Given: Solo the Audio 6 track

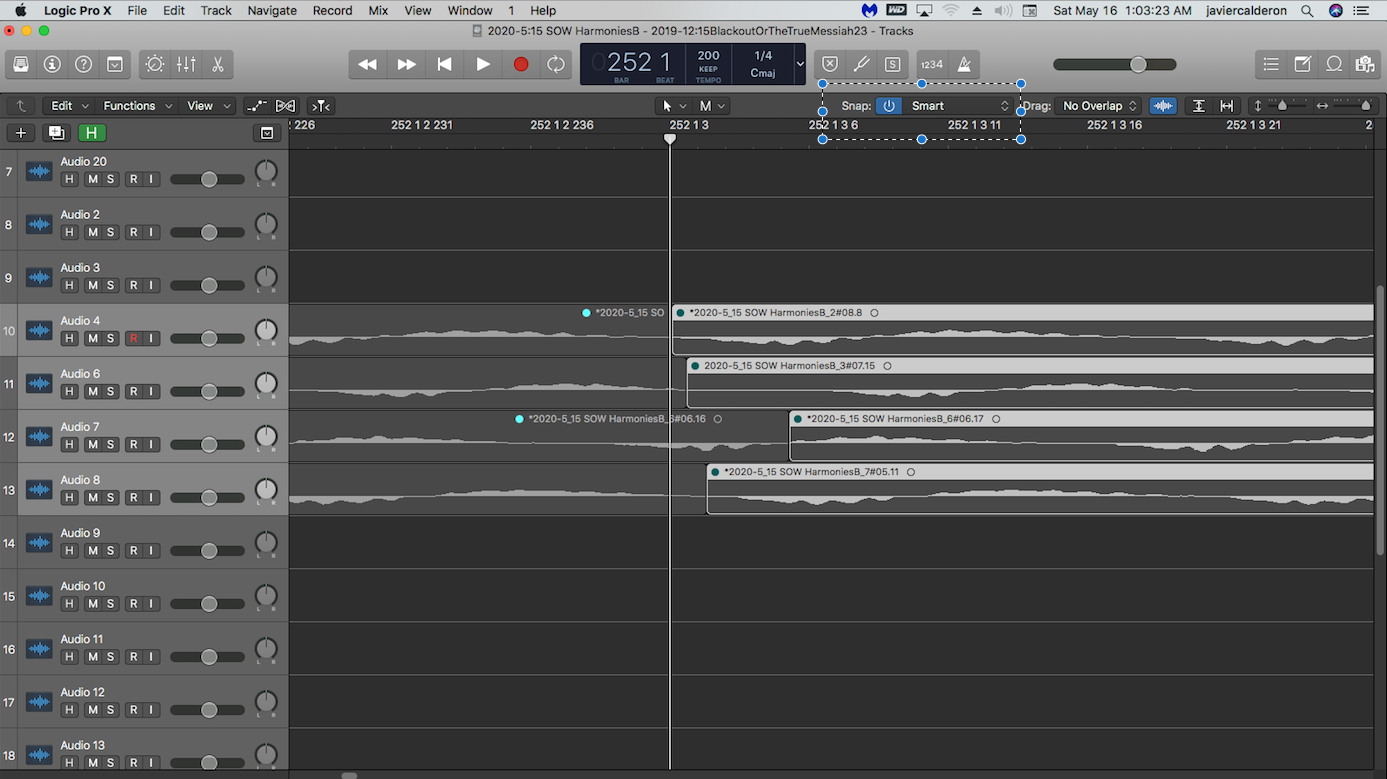Looking at the screenshot, I should tap(111, 392).
